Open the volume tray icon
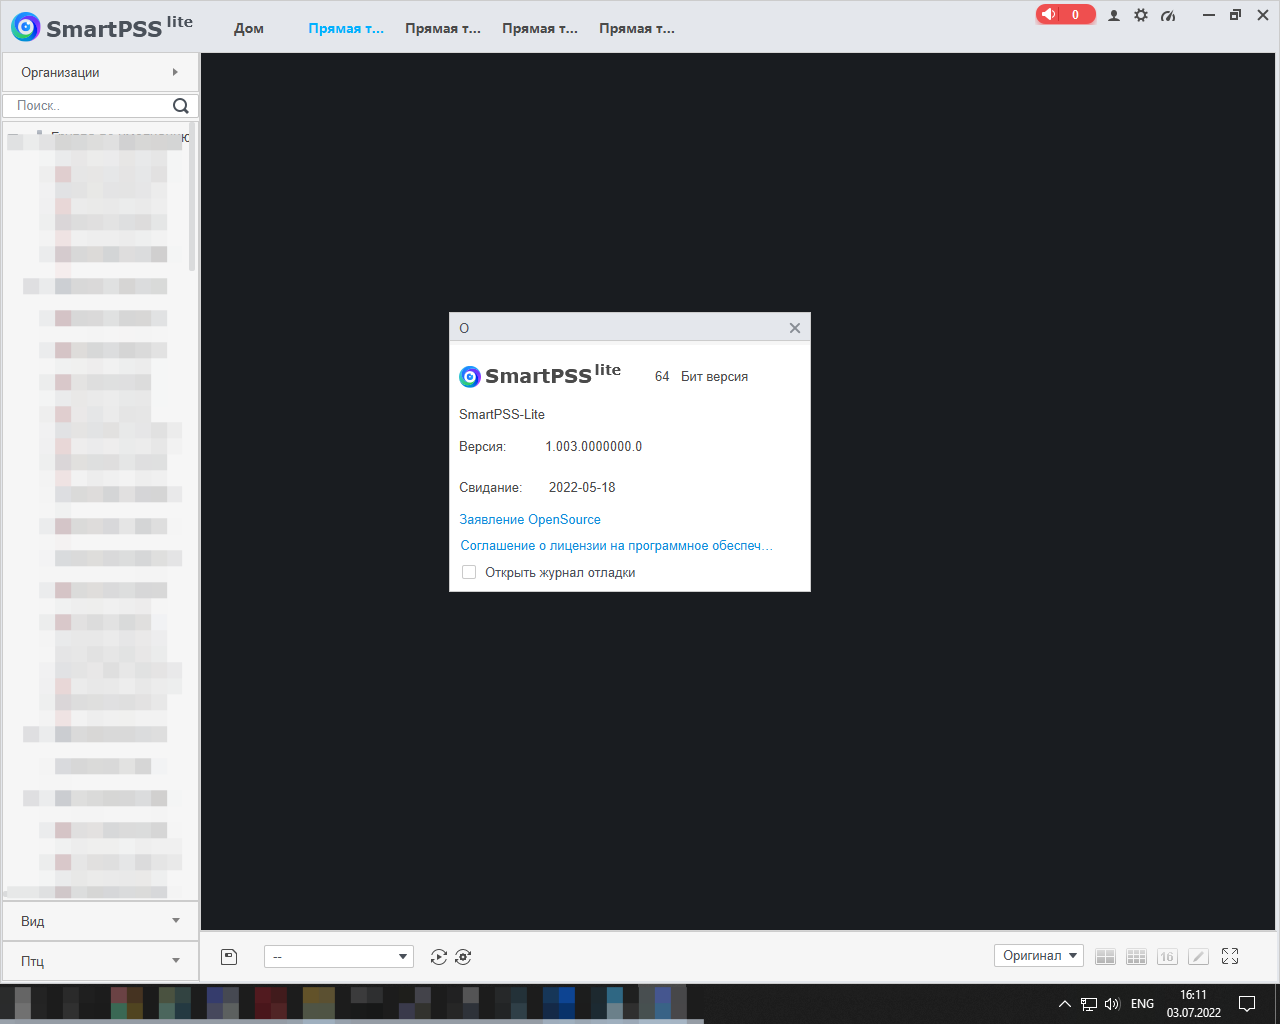 pyautogui.click(x=1112, y=1004)
